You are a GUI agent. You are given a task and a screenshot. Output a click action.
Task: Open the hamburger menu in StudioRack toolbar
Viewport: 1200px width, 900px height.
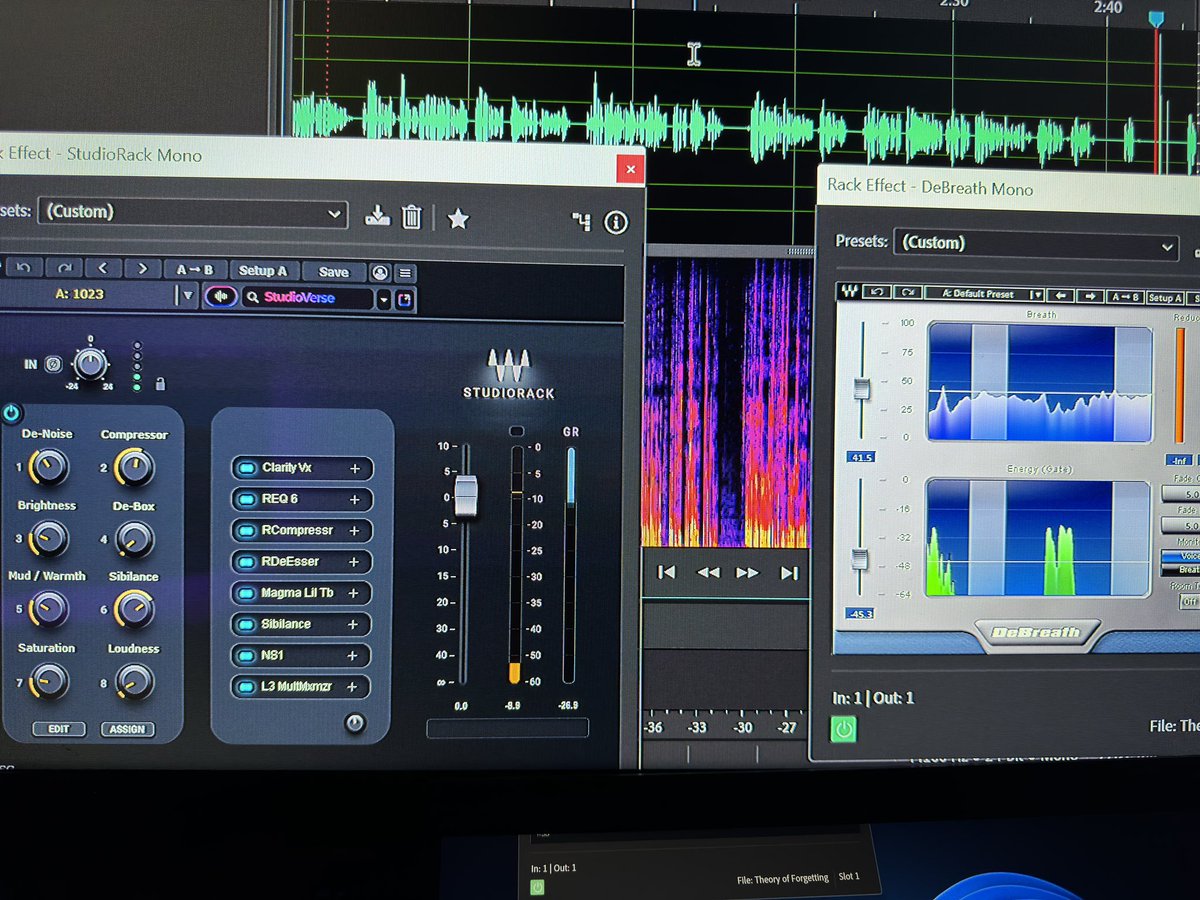coord(406,271)
